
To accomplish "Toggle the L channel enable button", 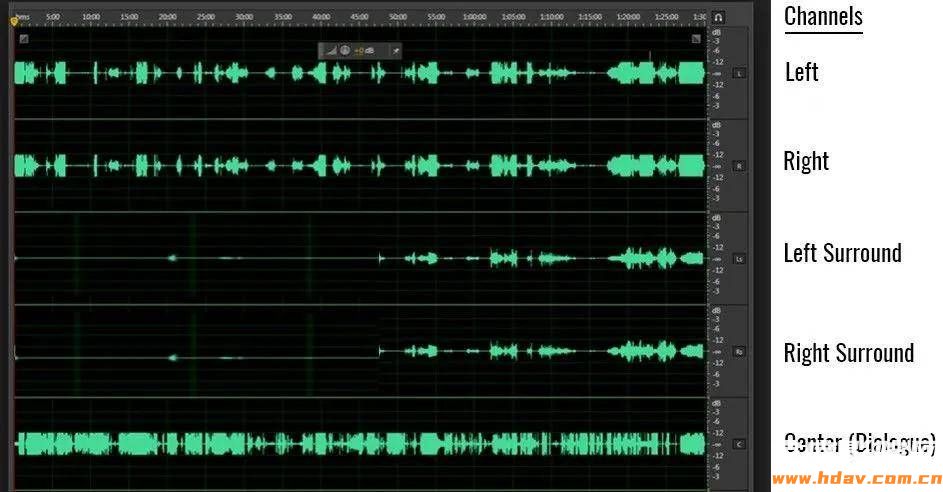I will point(739,73).
